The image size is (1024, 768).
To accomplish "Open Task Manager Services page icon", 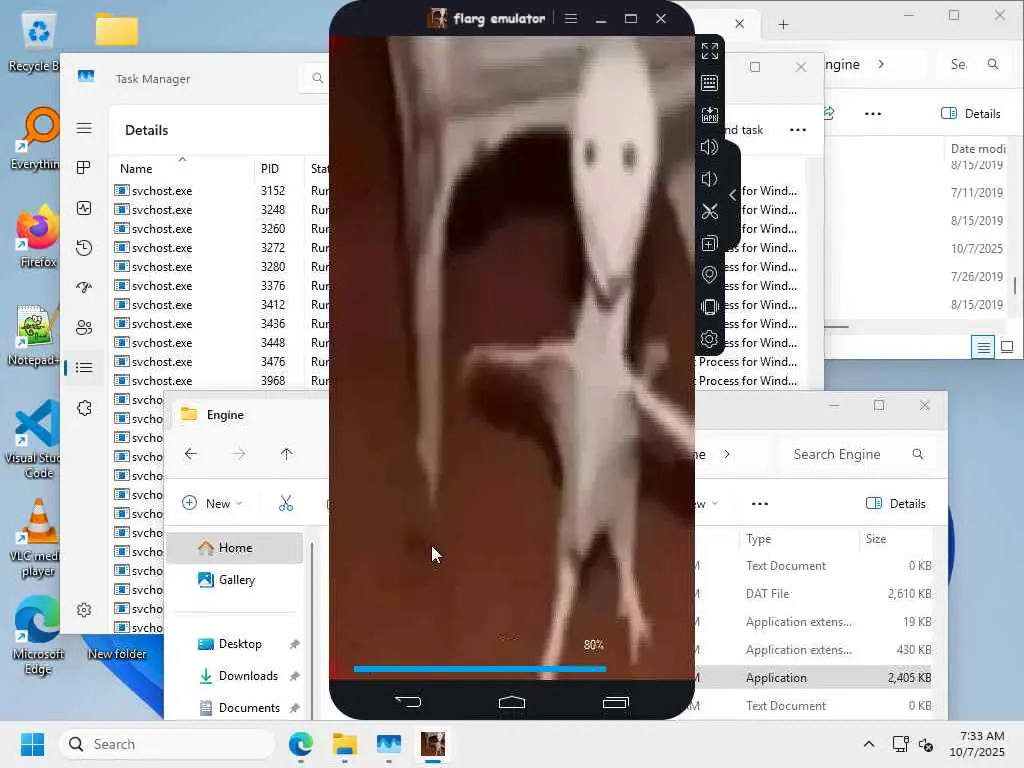I will 84,408.
